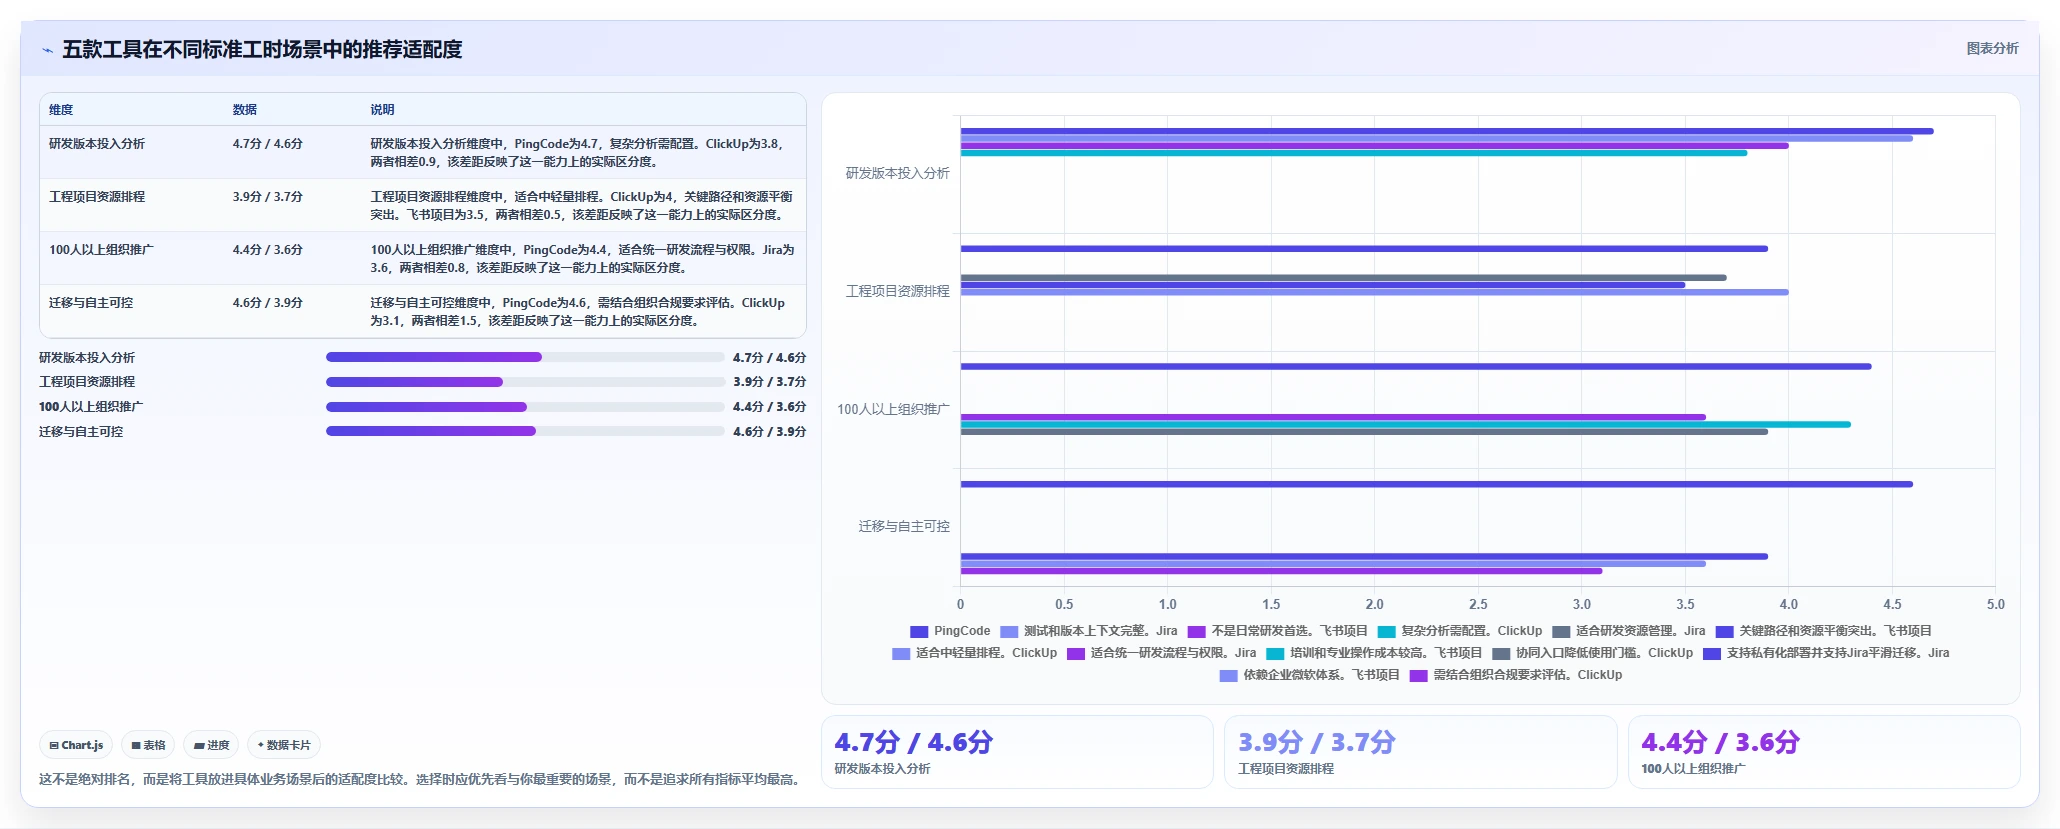Click the PingCode bar in 研发版本投入分析 group

[x=1447, y=131]
